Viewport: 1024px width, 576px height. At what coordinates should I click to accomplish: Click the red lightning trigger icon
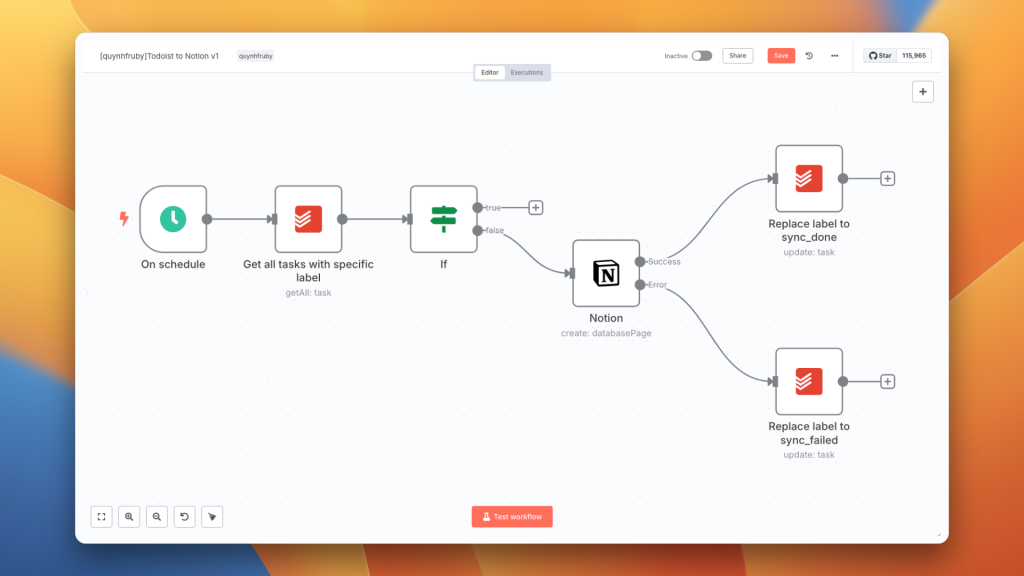click(x=124, y=219)
